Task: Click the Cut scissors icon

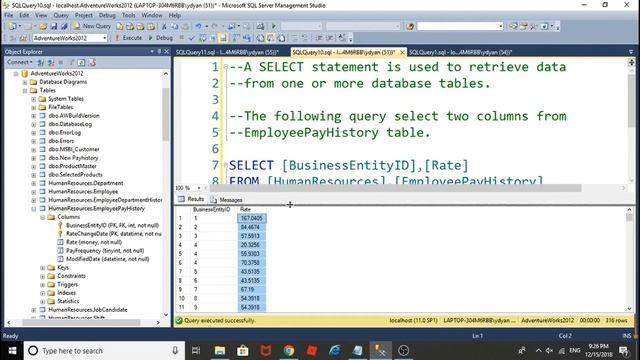Action: (x=164, y=26)
